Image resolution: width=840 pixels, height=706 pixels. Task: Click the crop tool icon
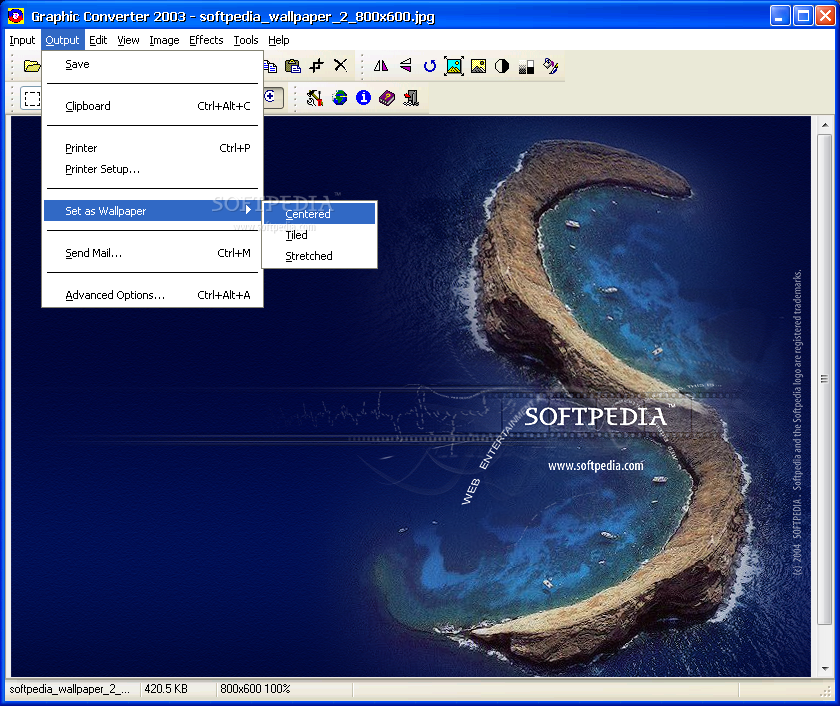pos(317,66)
